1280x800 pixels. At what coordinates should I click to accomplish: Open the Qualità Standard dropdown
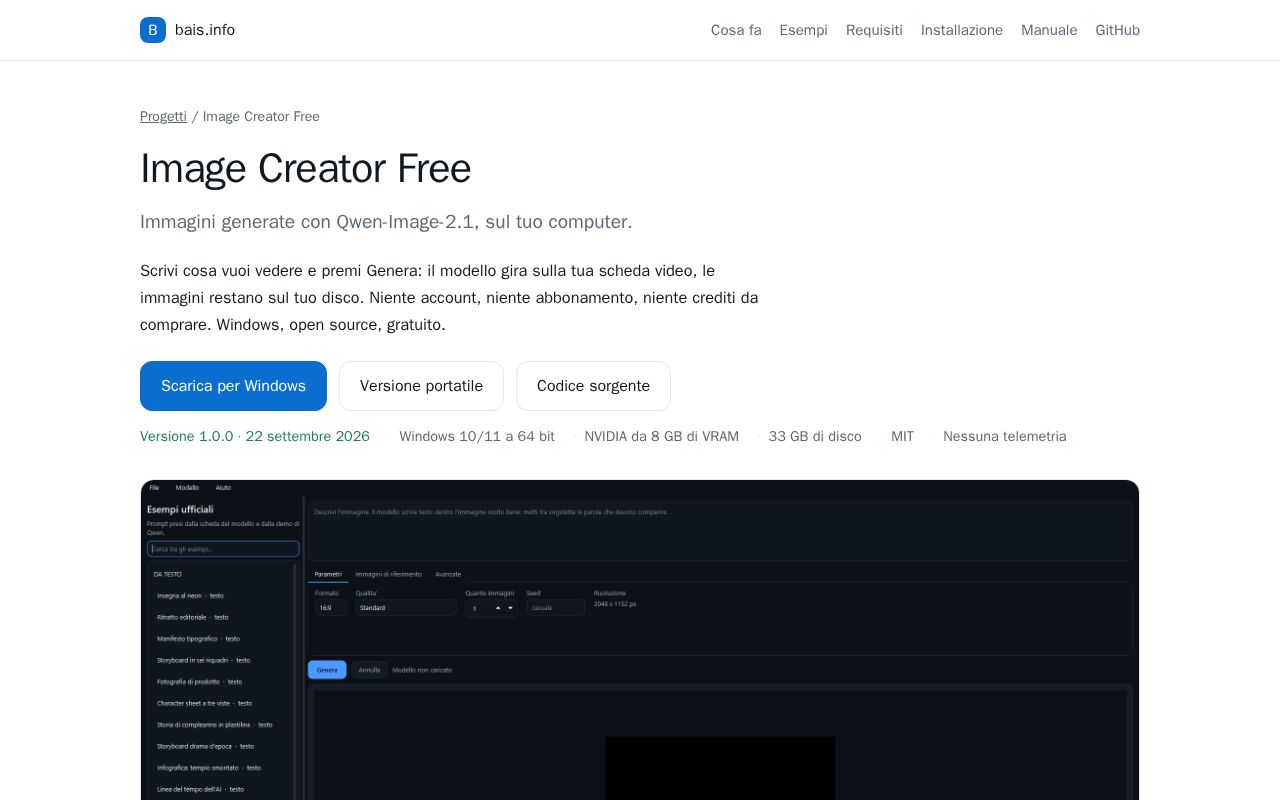coord(406,607)
